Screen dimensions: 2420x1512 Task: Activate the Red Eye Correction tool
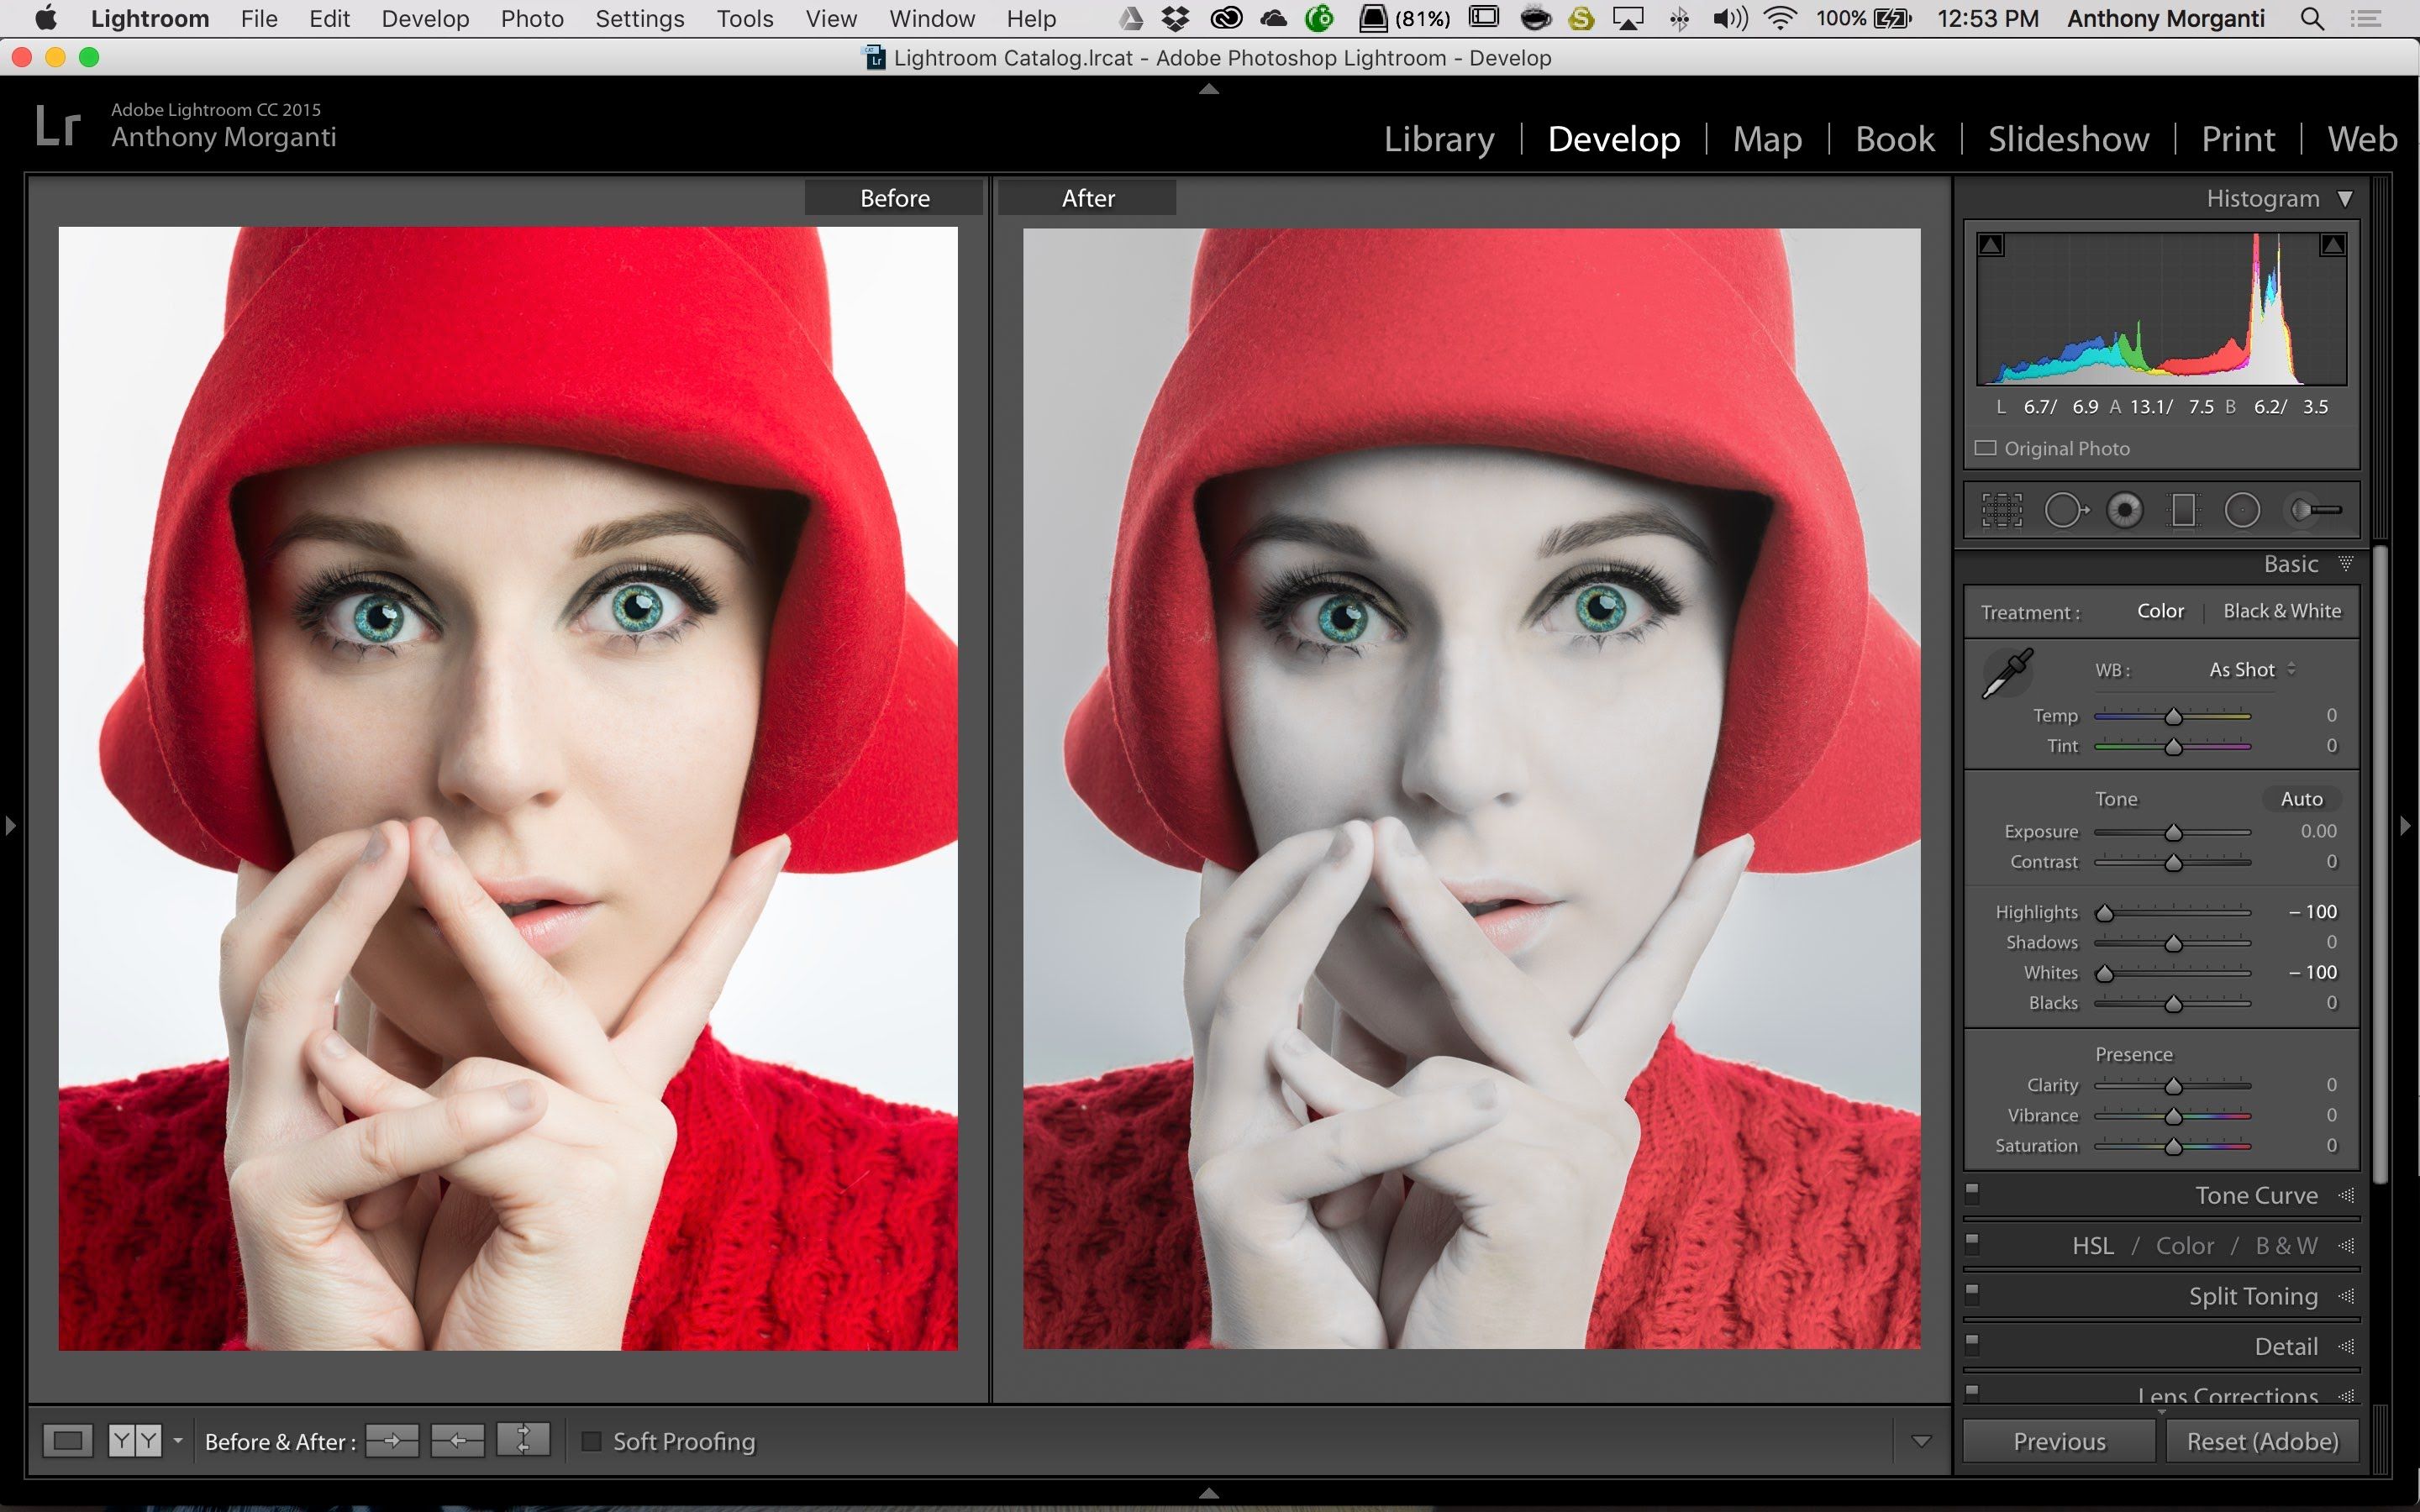[x=2124, y=510]
